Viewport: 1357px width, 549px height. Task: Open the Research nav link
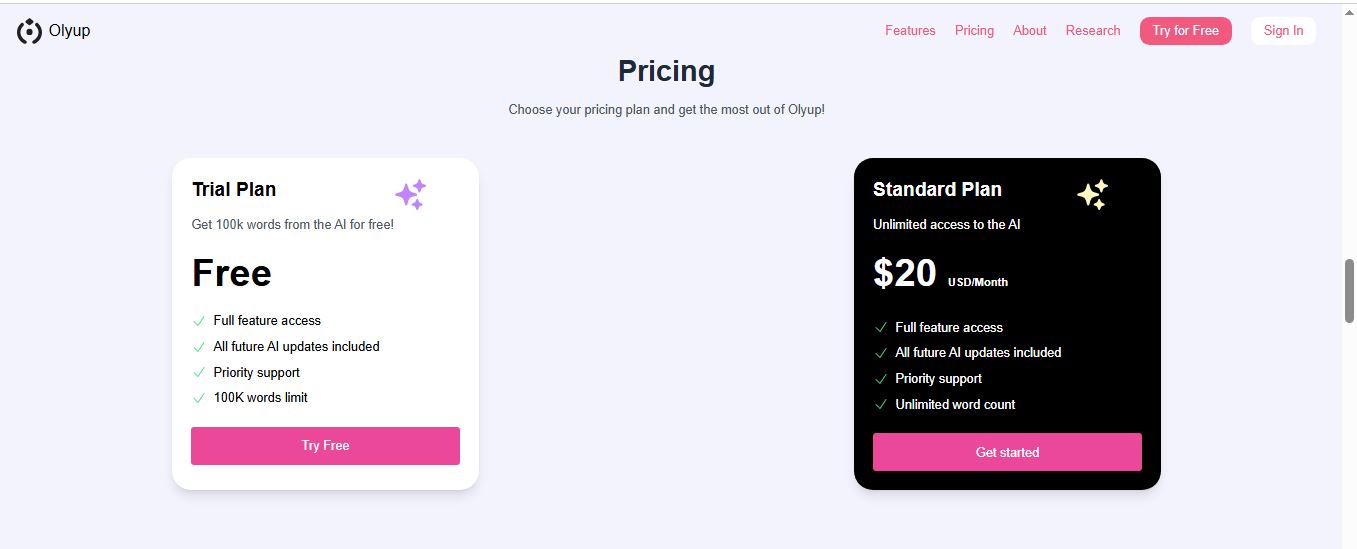click(x=1093, y=31)
